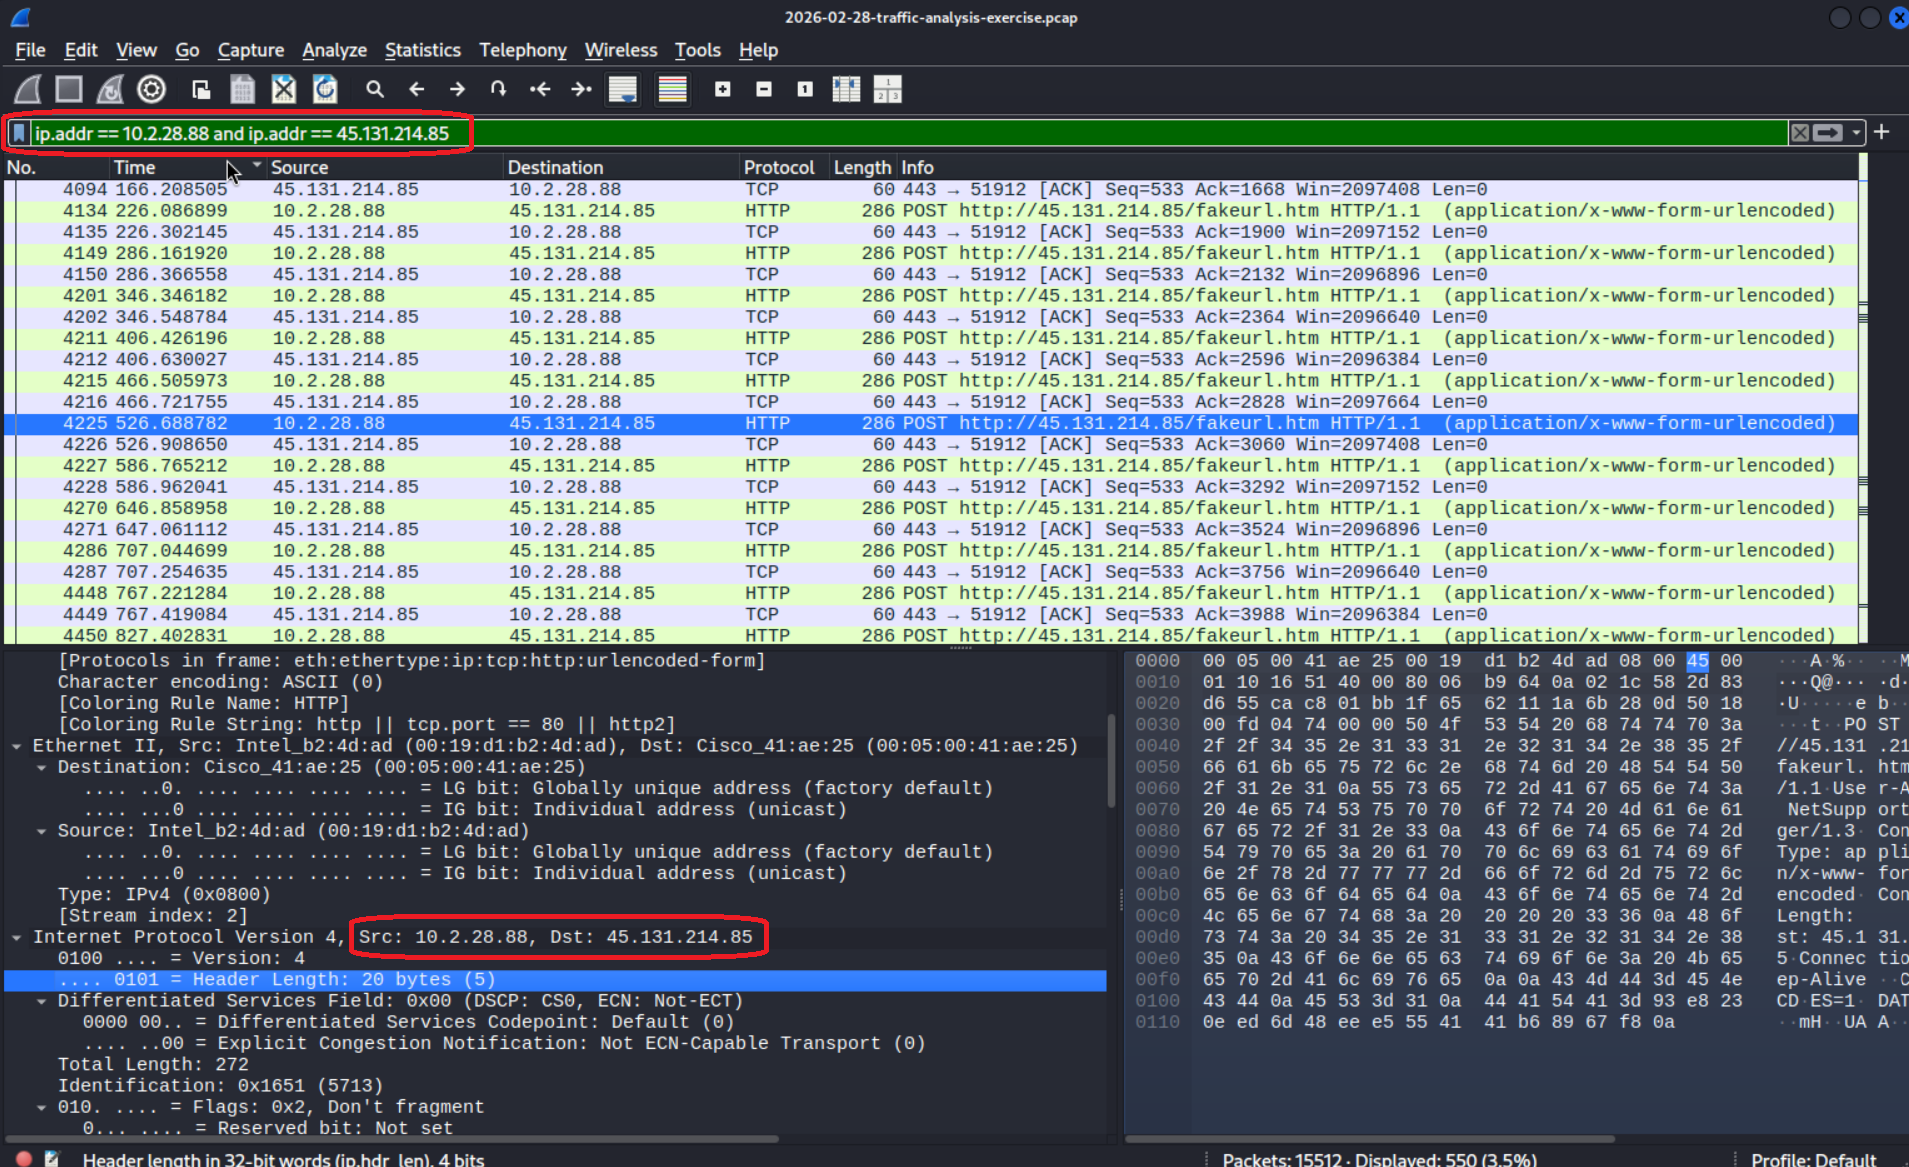
Task: Toggle autoscroll during live capture
Action: click(x=623, y=90)
